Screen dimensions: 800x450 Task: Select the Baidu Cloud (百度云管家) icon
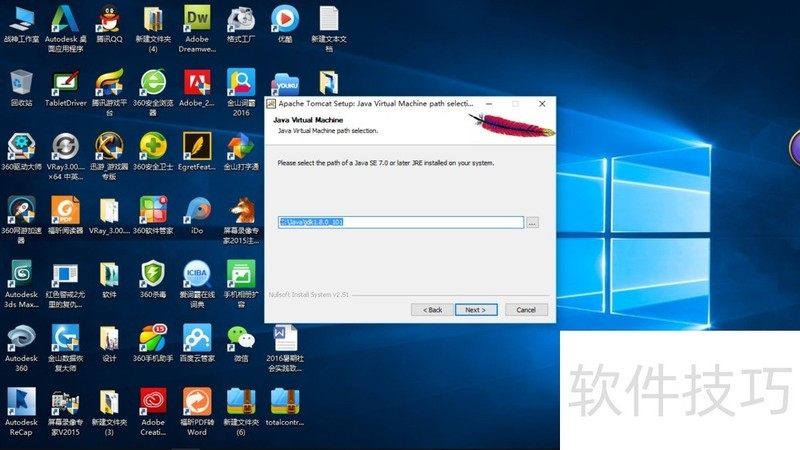point(197,338)
